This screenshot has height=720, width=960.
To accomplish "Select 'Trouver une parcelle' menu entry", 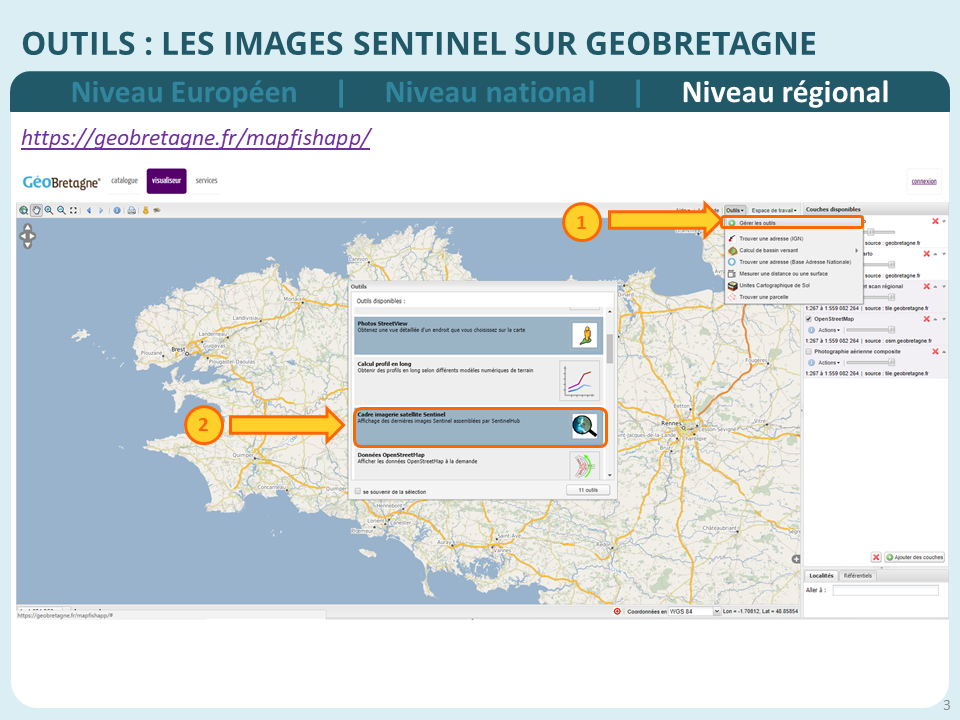I will coord(793,297).
